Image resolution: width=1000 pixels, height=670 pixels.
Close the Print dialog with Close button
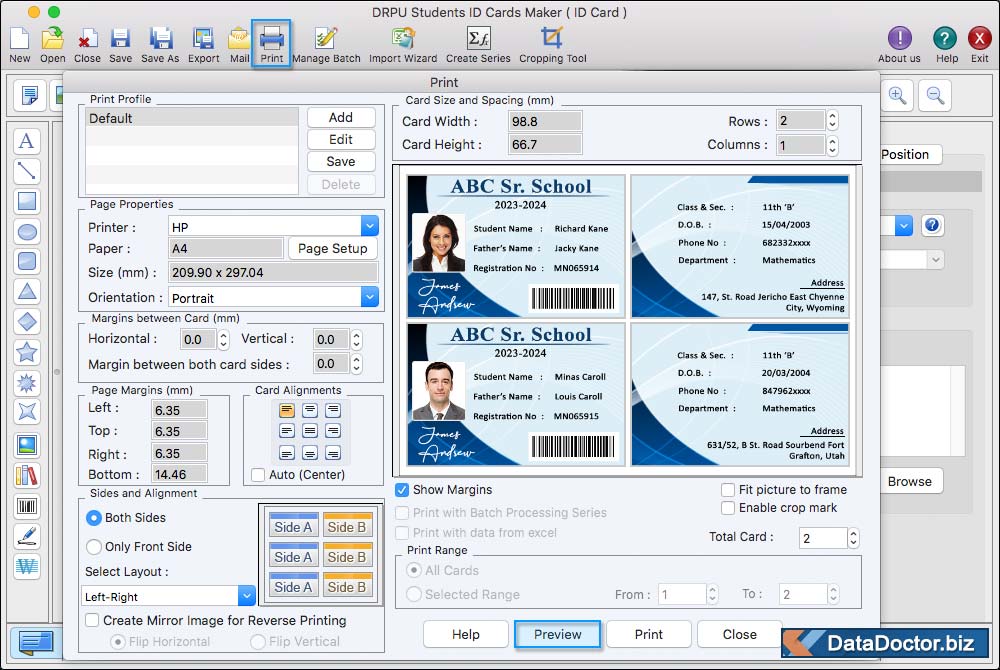pos(740,634)
